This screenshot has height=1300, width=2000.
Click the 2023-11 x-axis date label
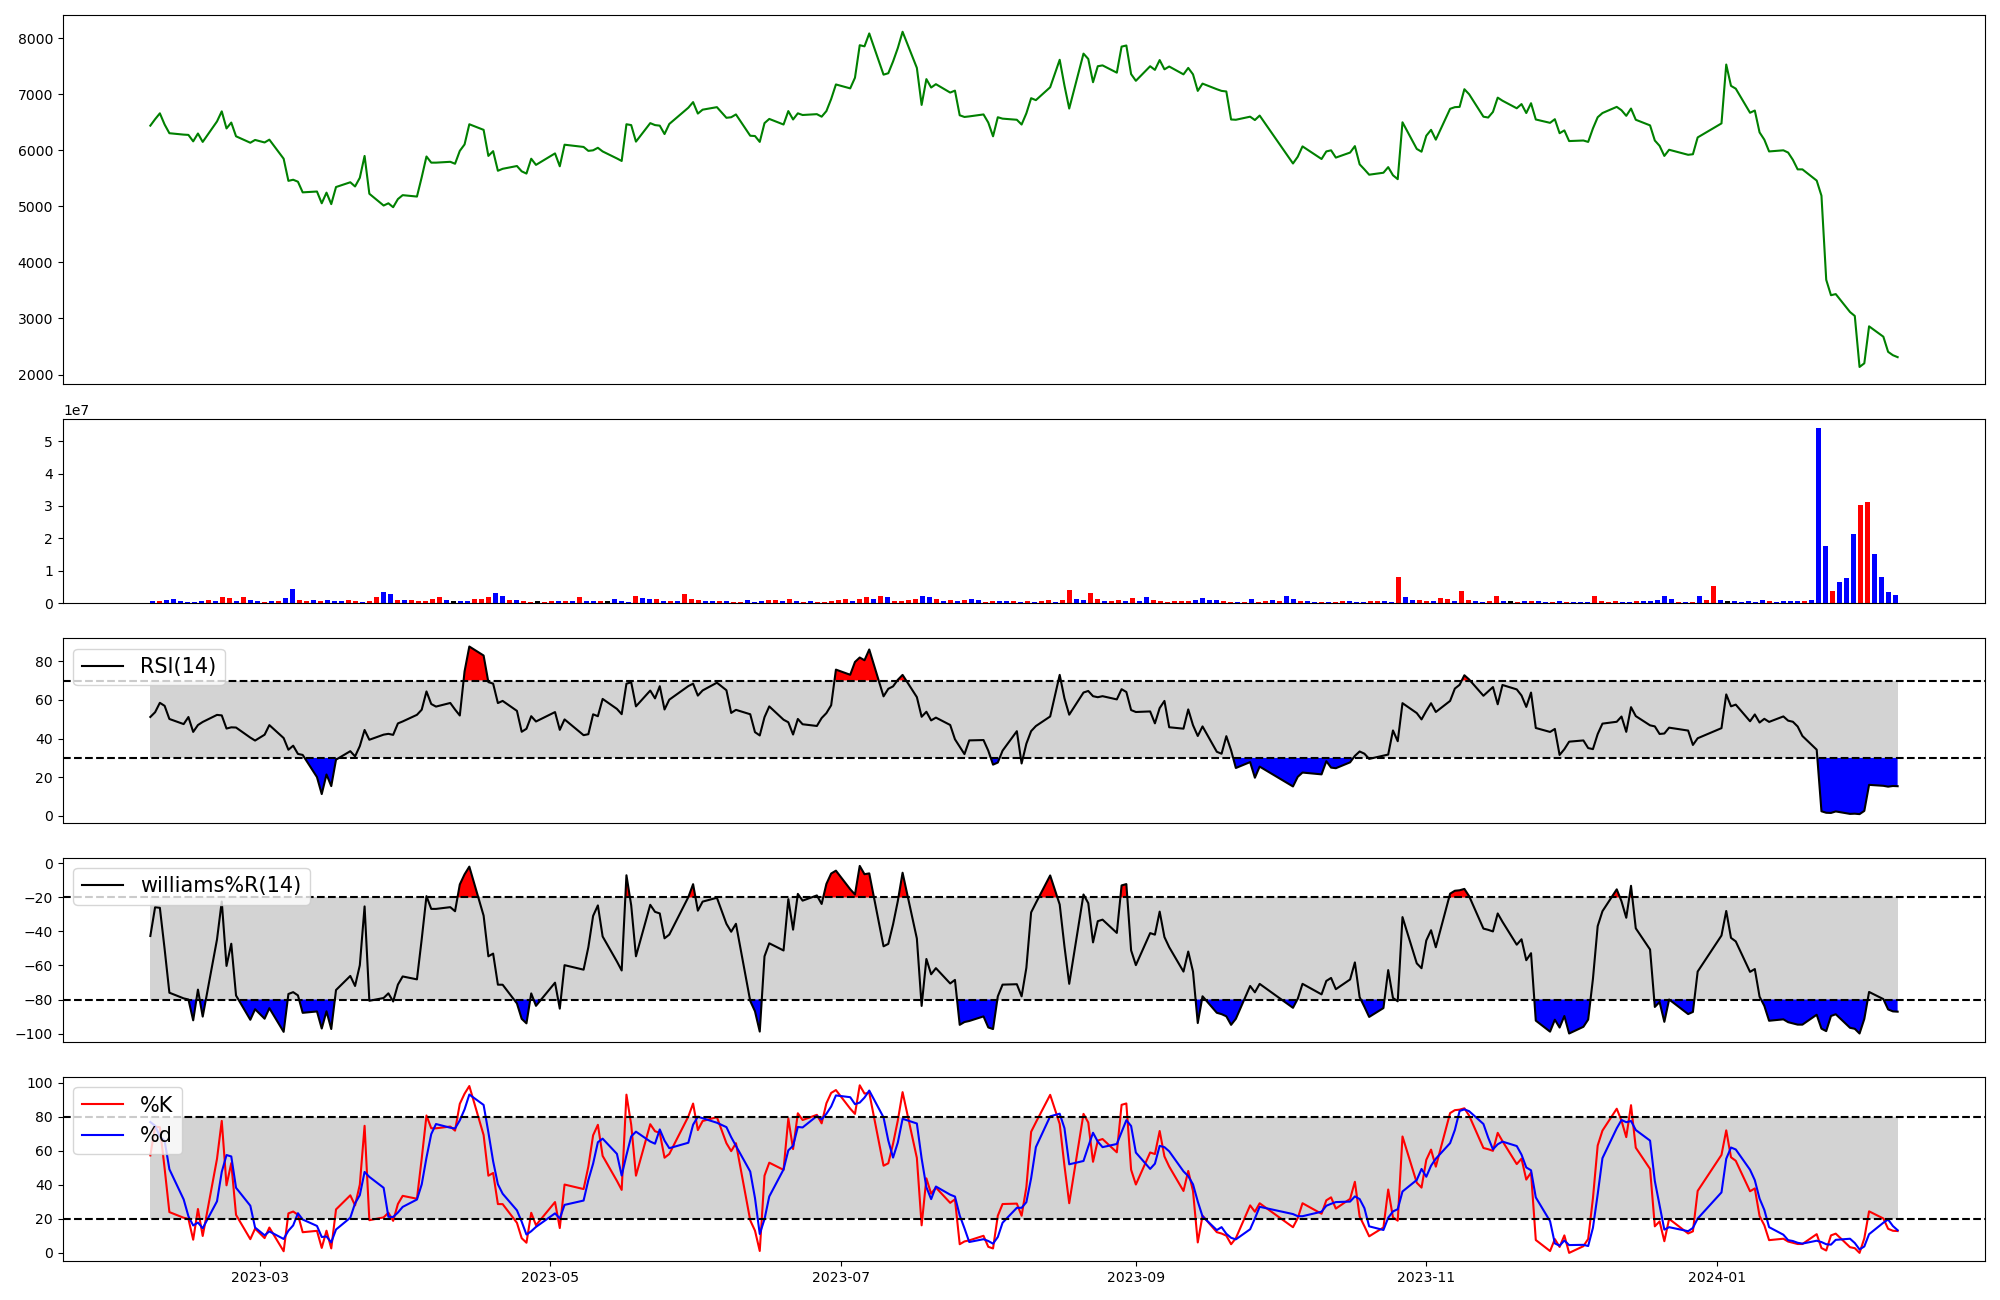pos(1425,1277)
